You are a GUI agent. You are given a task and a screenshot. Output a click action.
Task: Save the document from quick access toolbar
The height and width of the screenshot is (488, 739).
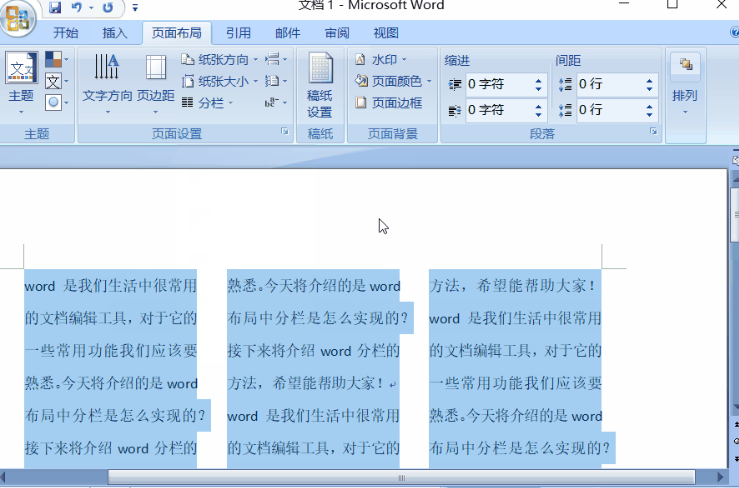[55, 8]
